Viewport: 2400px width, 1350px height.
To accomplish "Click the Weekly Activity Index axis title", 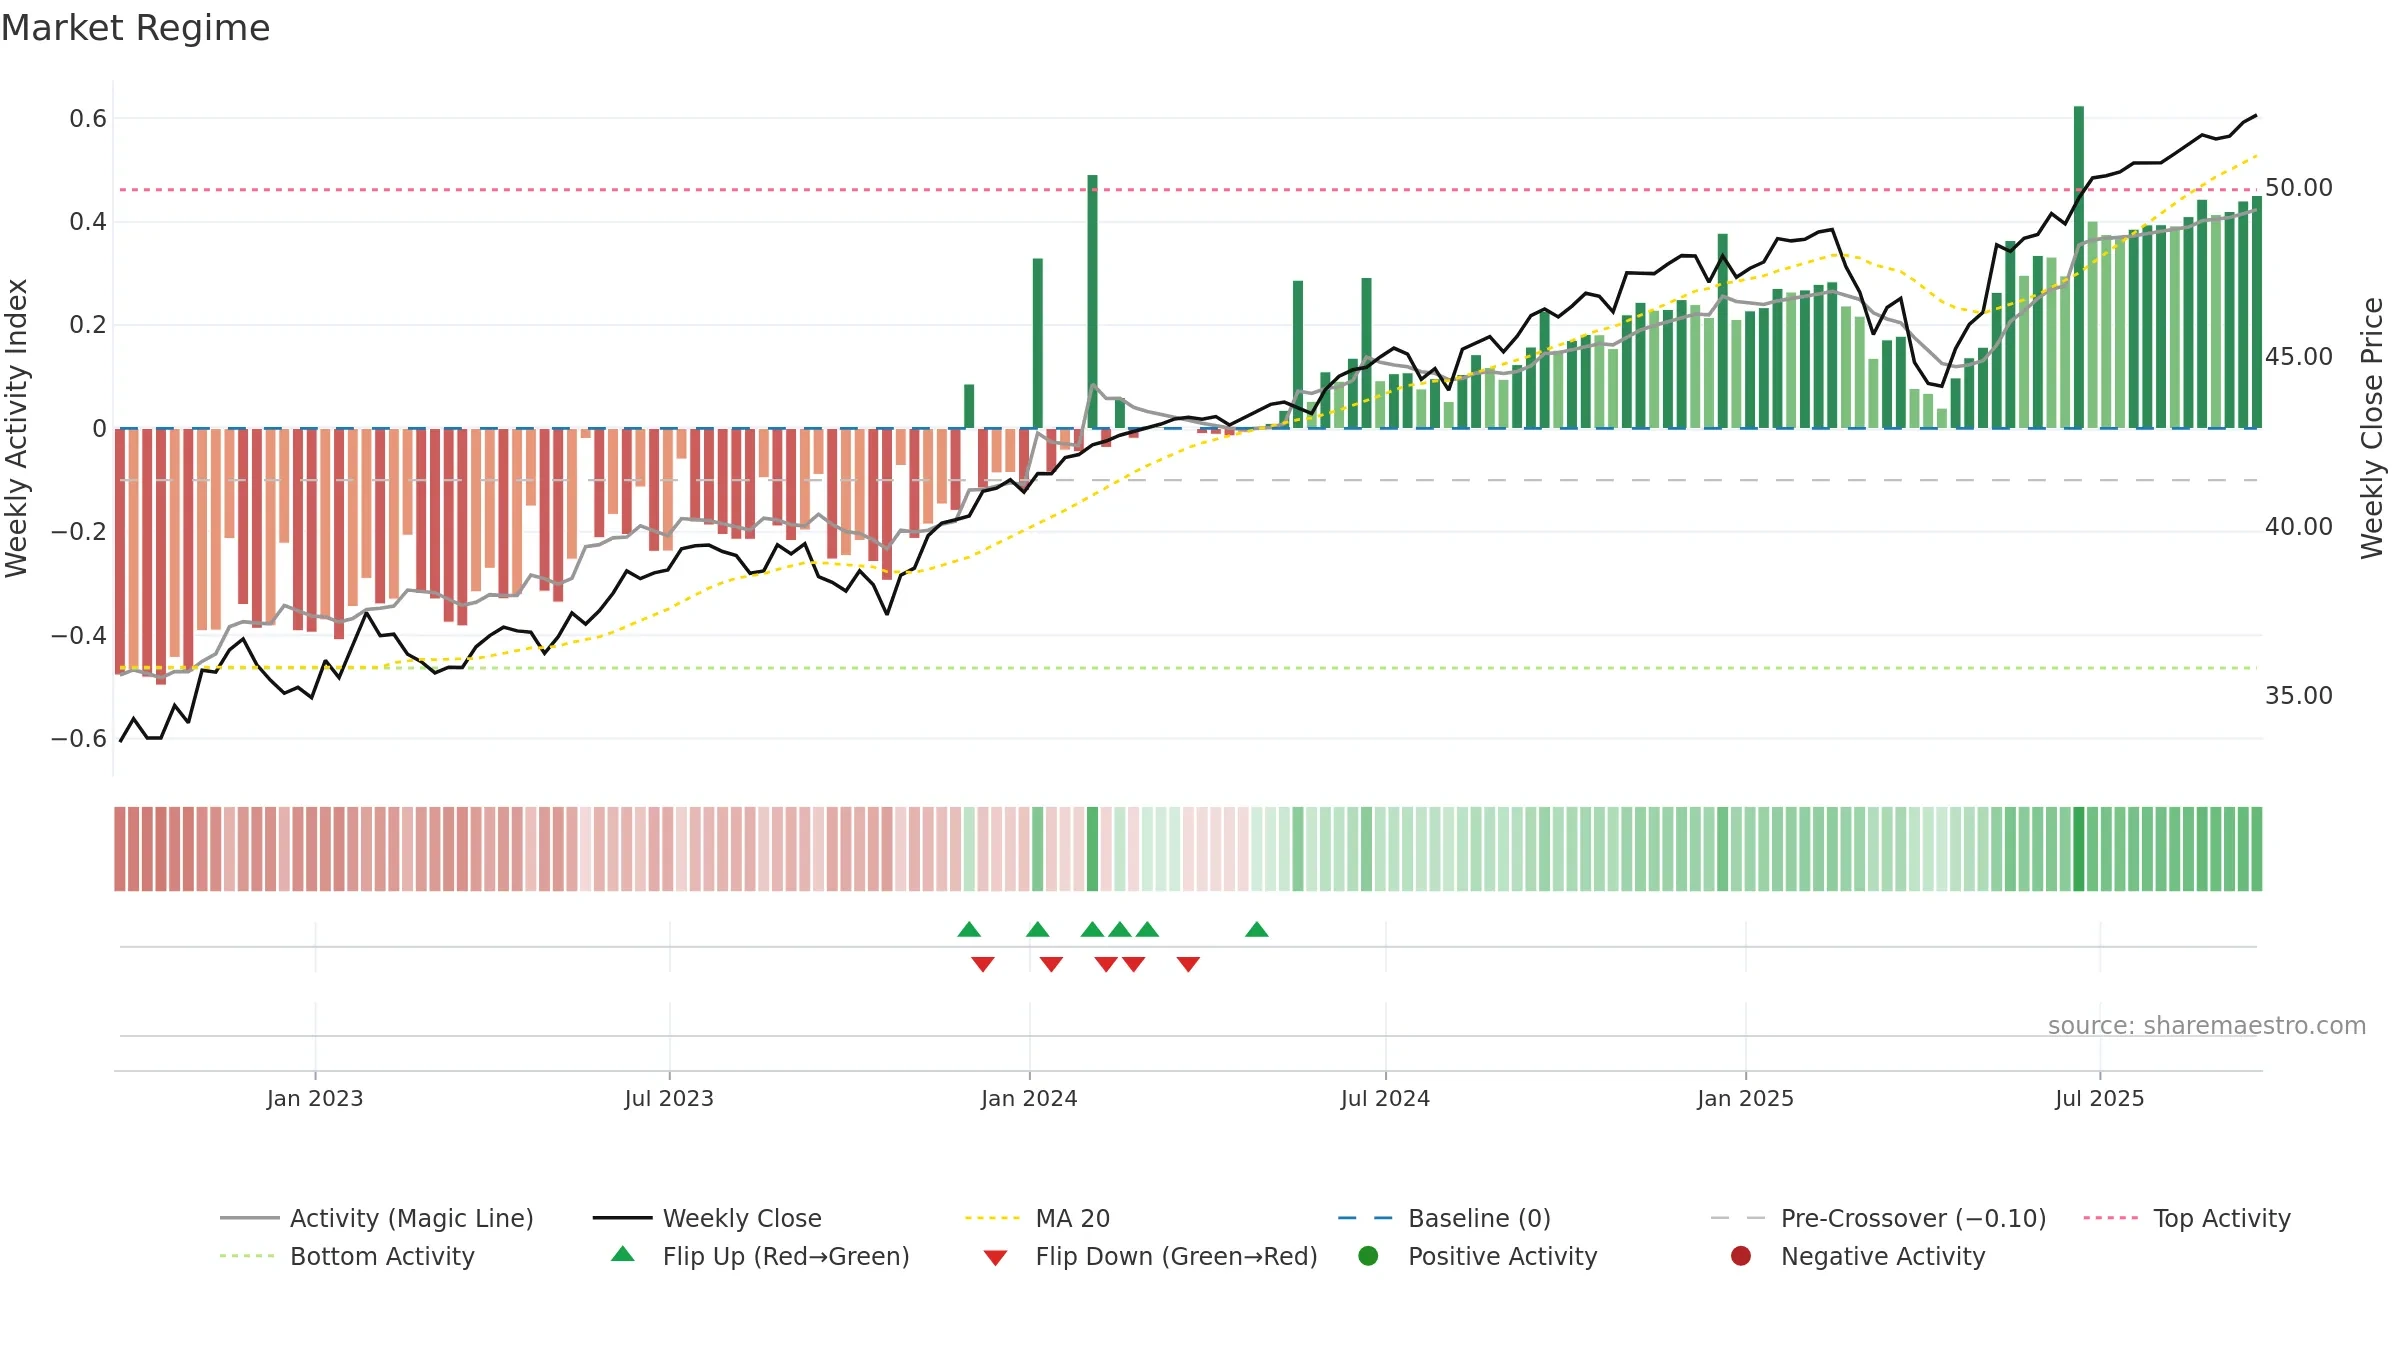I will pos(17,428).
